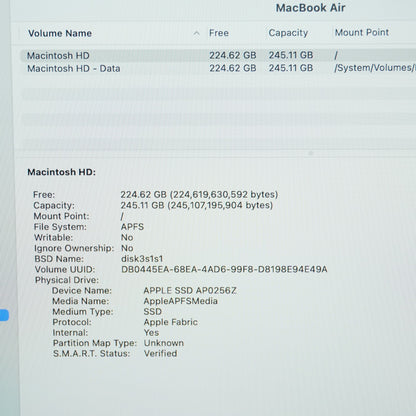416x416 pixels.
Task: Click the 224.62 GB free cell for Macintosh HD - Data
Action: tap(233, 68)
